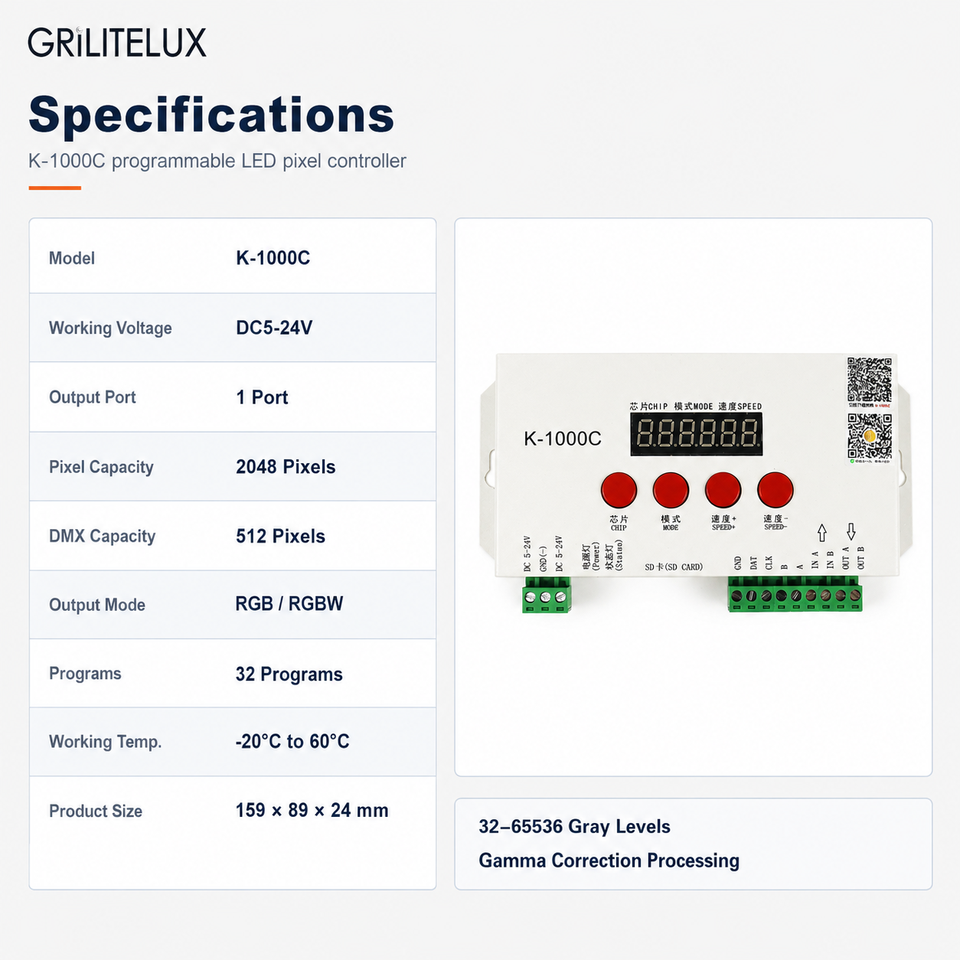The width and height of the screenshot is (960, 960).
Task: Select the Working Voltage DC5-24V row
Action: (233, 328)
